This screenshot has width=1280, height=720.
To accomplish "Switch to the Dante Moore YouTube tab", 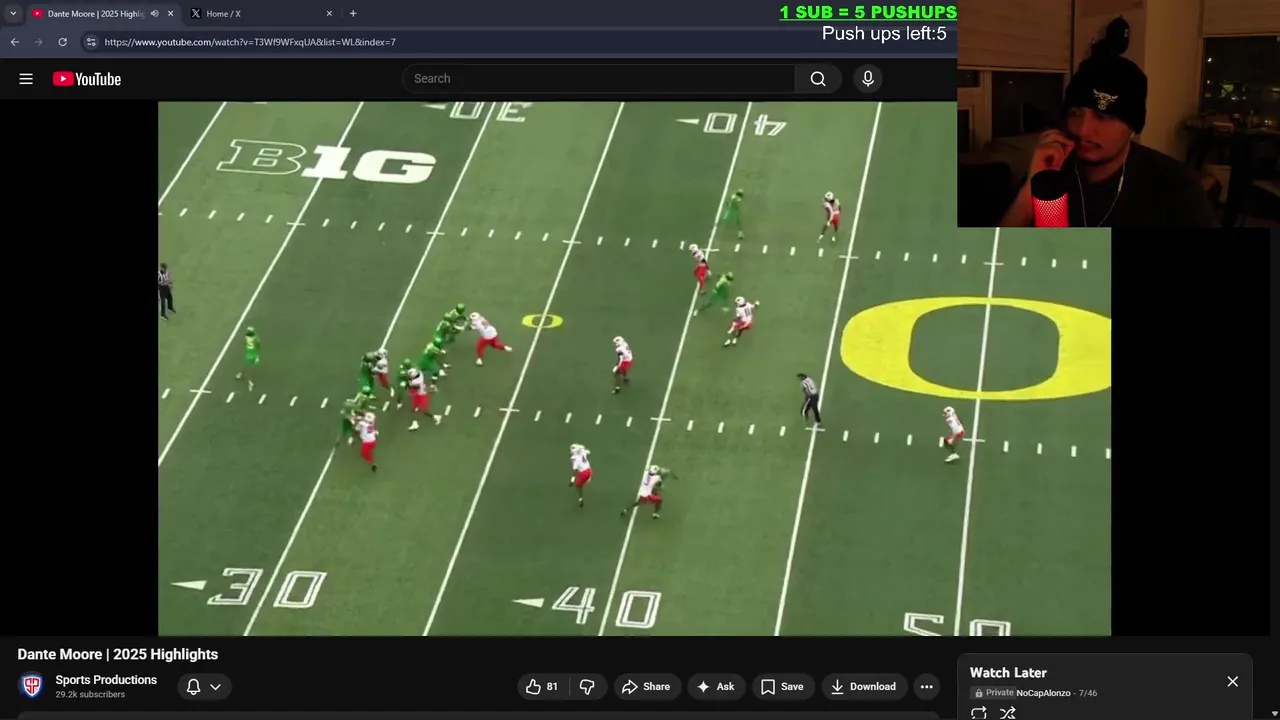I will 96,14.
